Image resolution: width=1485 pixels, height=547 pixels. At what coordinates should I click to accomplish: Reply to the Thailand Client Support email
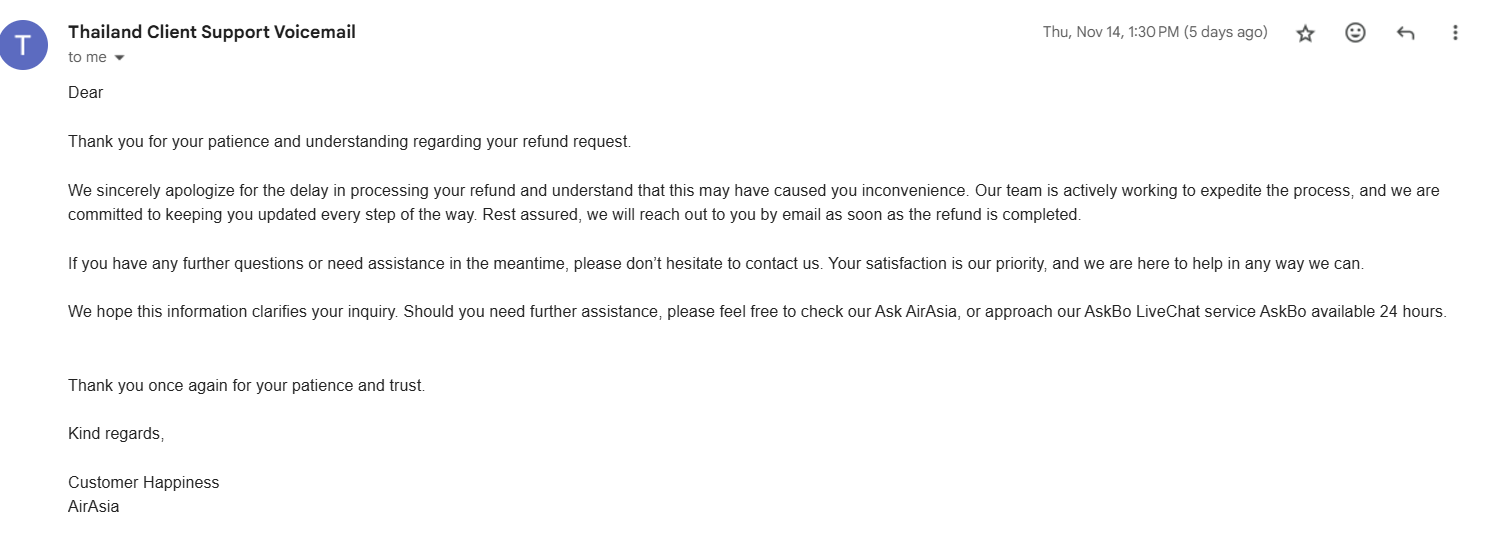[x=1405, y=33]
